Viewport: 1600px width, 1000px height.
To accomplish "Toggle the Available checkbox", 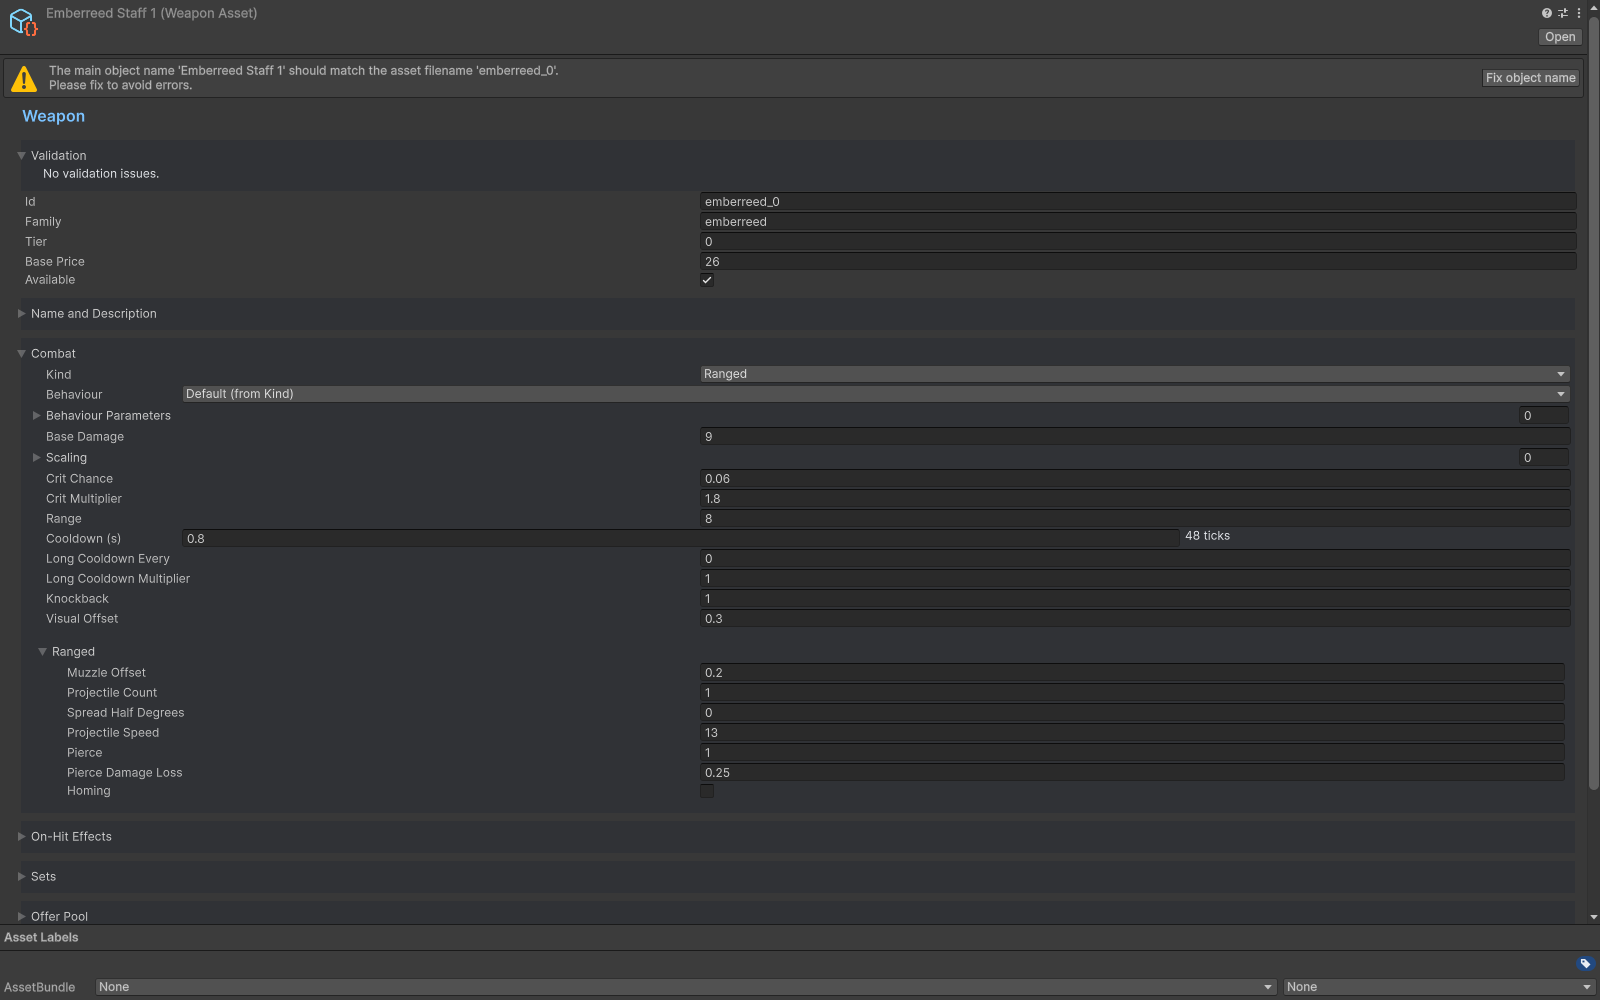I will click(707, 280).
